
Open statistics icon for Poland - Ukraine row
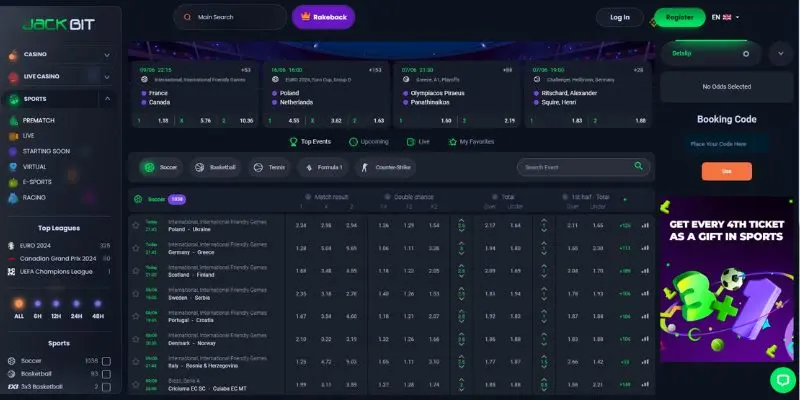click(x=645, y=225)
